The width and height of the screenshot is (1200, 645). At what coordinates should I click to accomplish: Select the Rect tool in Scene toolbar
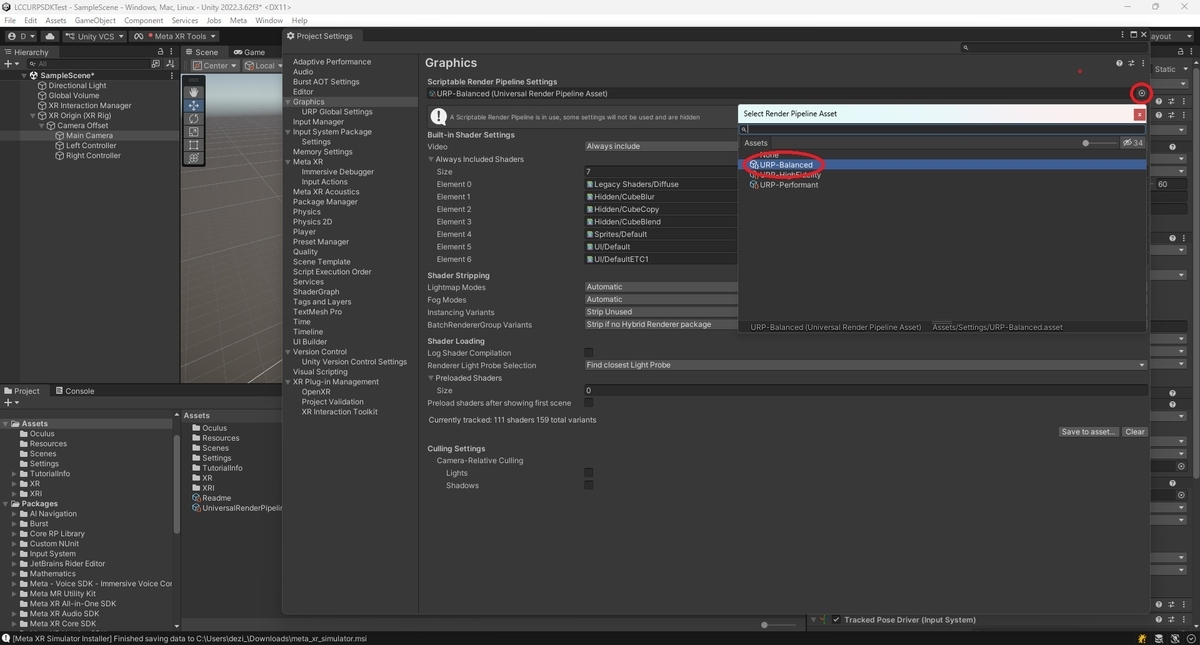click(x=194, y=145)
